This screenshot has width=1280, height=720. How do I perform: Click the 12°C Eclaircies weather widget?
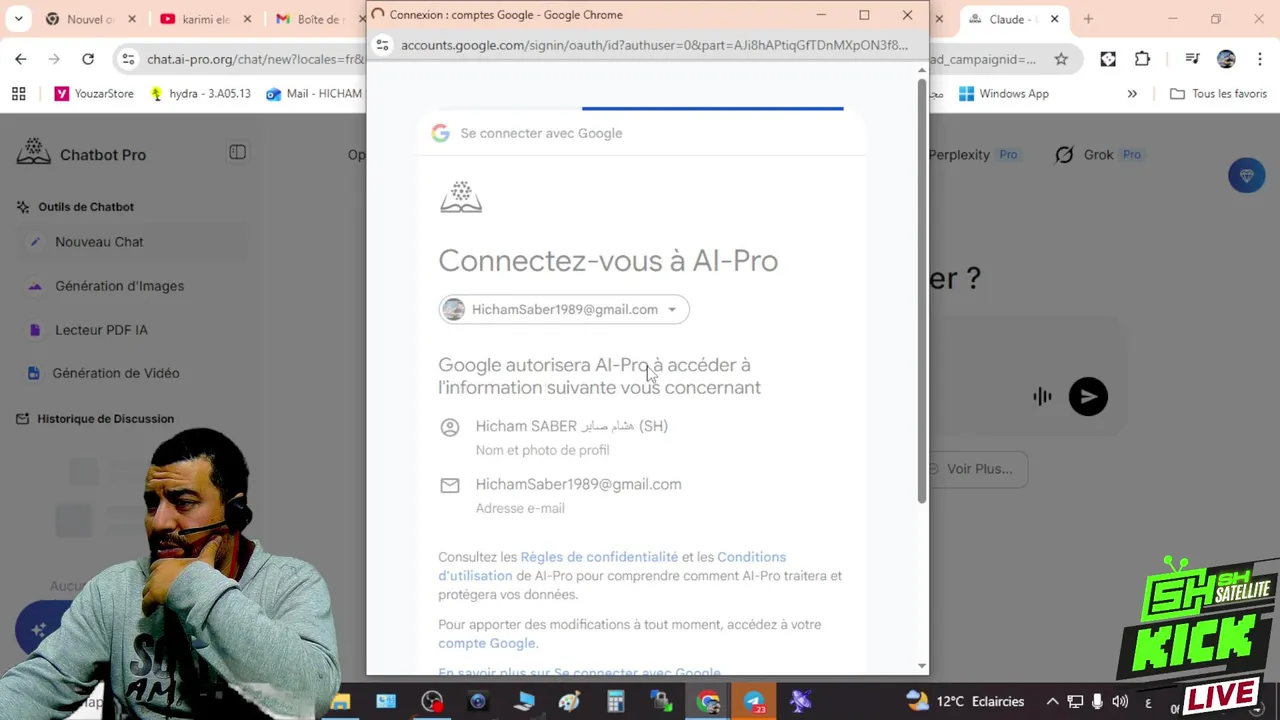click(965, 702)
